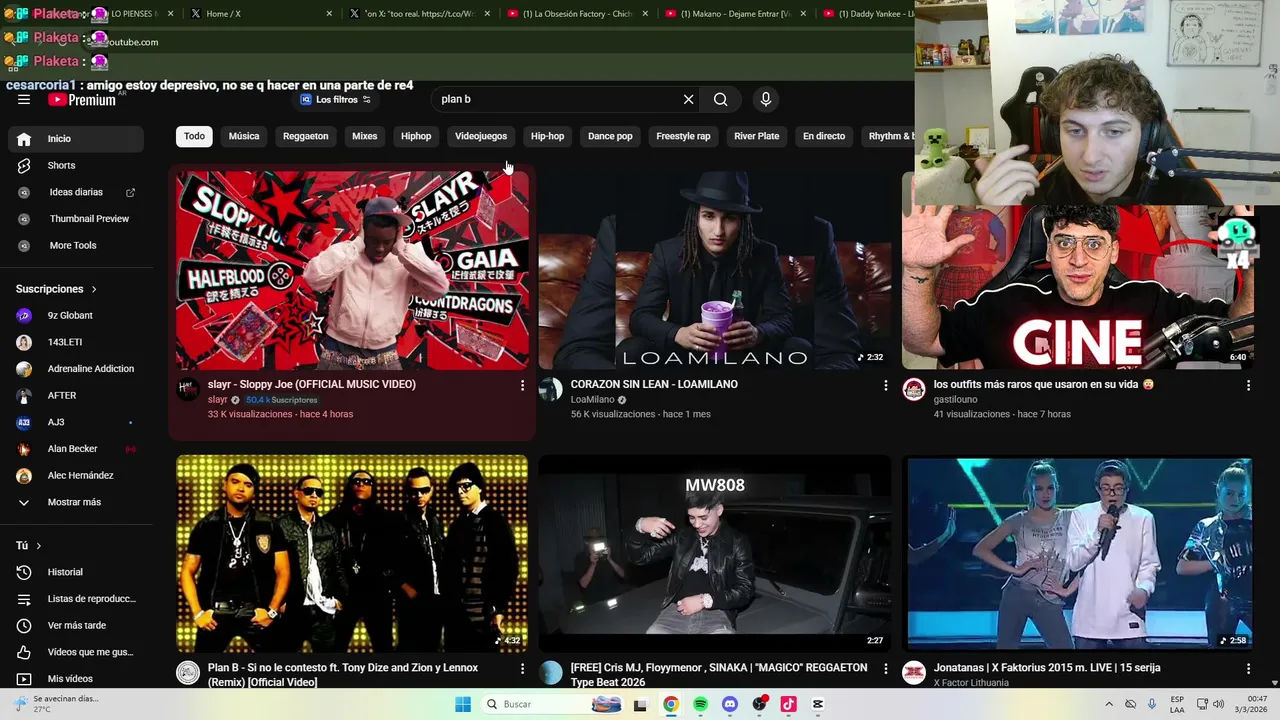The width and height of the screenshot is (1280, 720).
Task: Select the Dance pop filter chip
Action: coord(610,136)
